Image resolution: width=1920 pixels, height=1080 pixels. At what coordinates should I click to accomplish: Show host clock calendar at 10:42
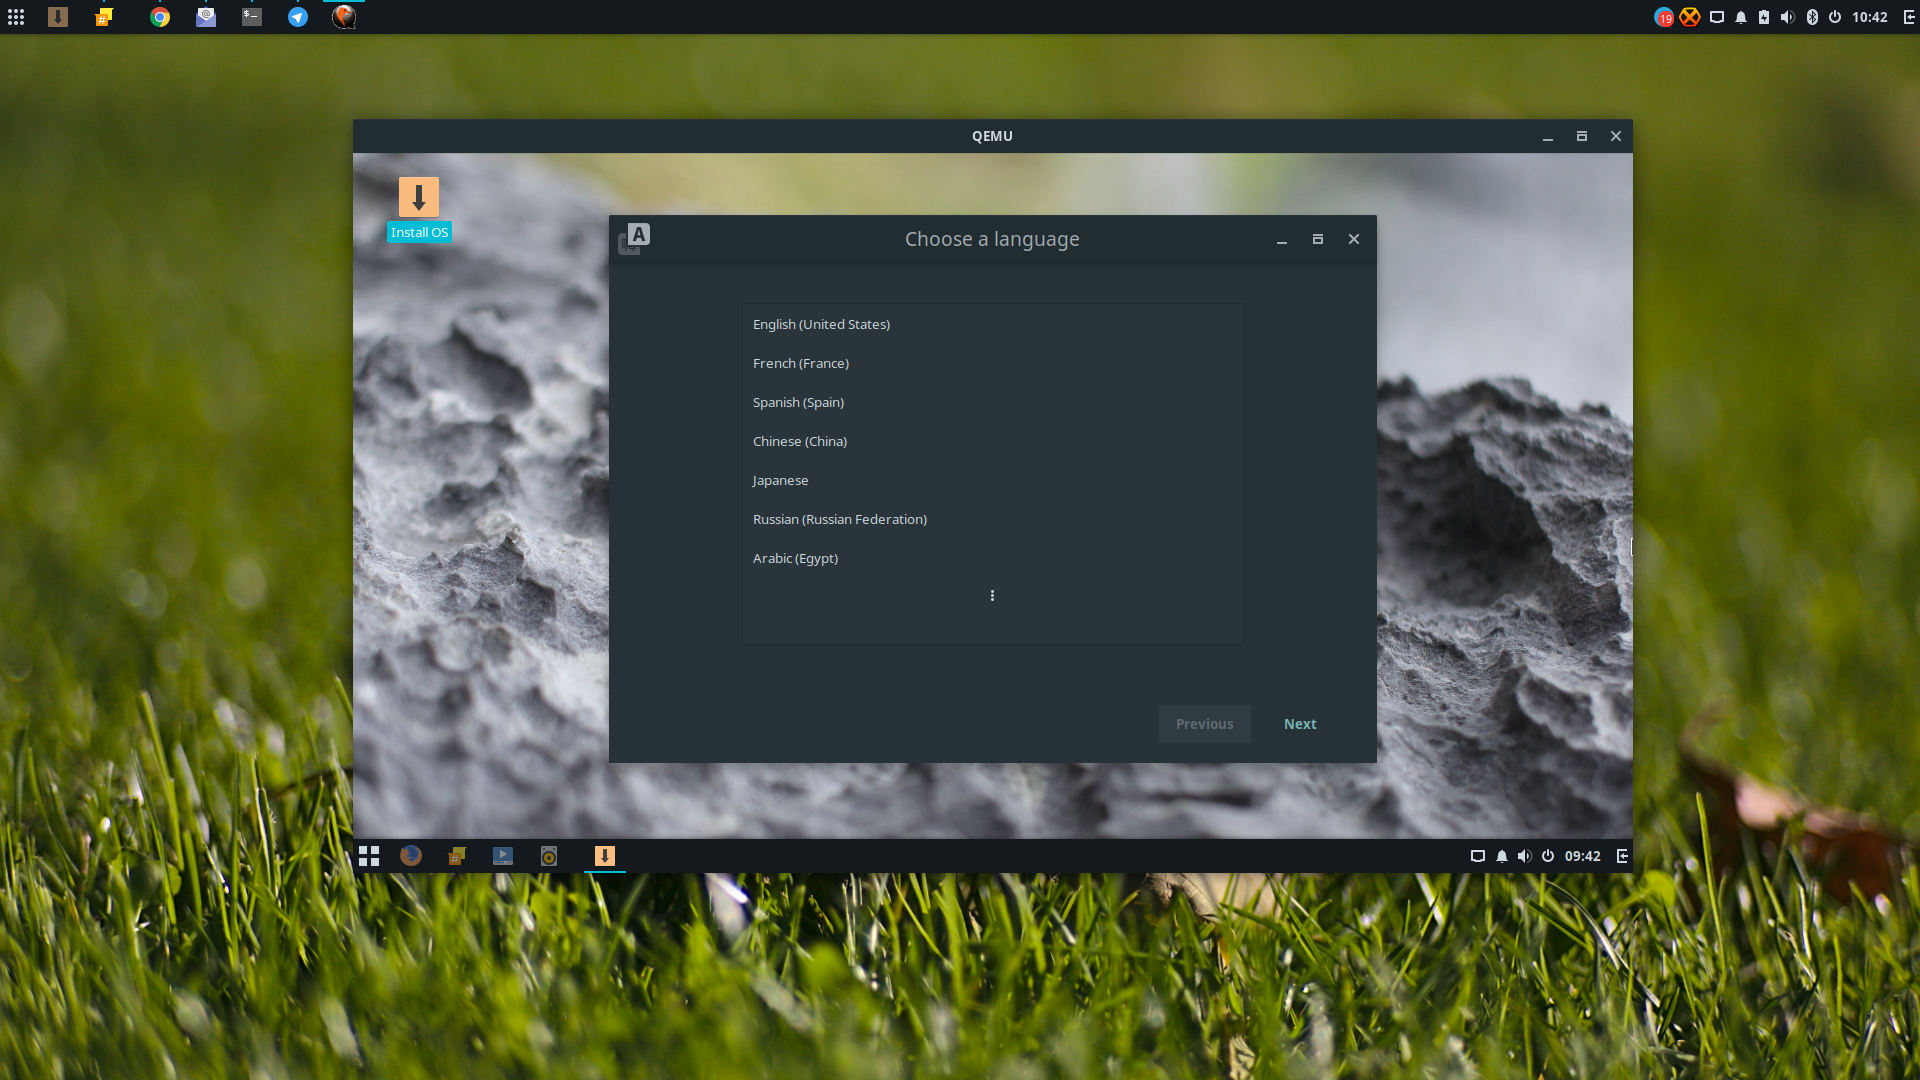[x=1870, y=17]
